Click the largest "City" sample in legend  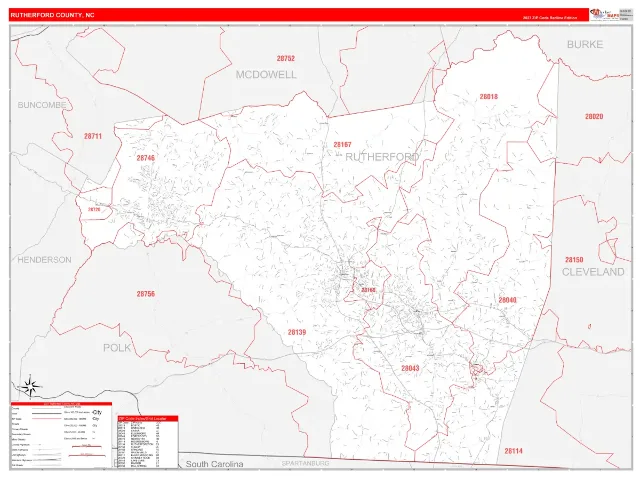coord(97,412)
